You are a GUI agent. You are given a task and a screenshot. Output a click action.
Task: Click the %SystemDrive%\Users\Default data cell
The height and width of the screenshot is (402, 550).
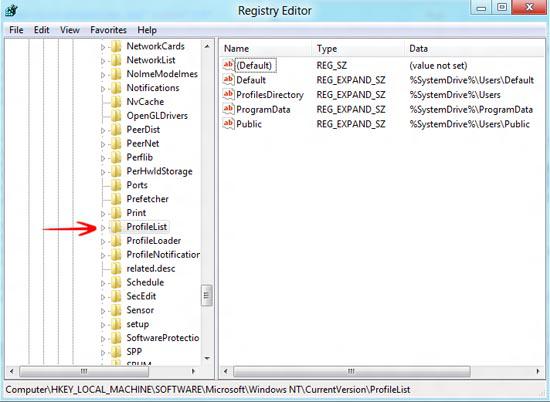(471, 80)
